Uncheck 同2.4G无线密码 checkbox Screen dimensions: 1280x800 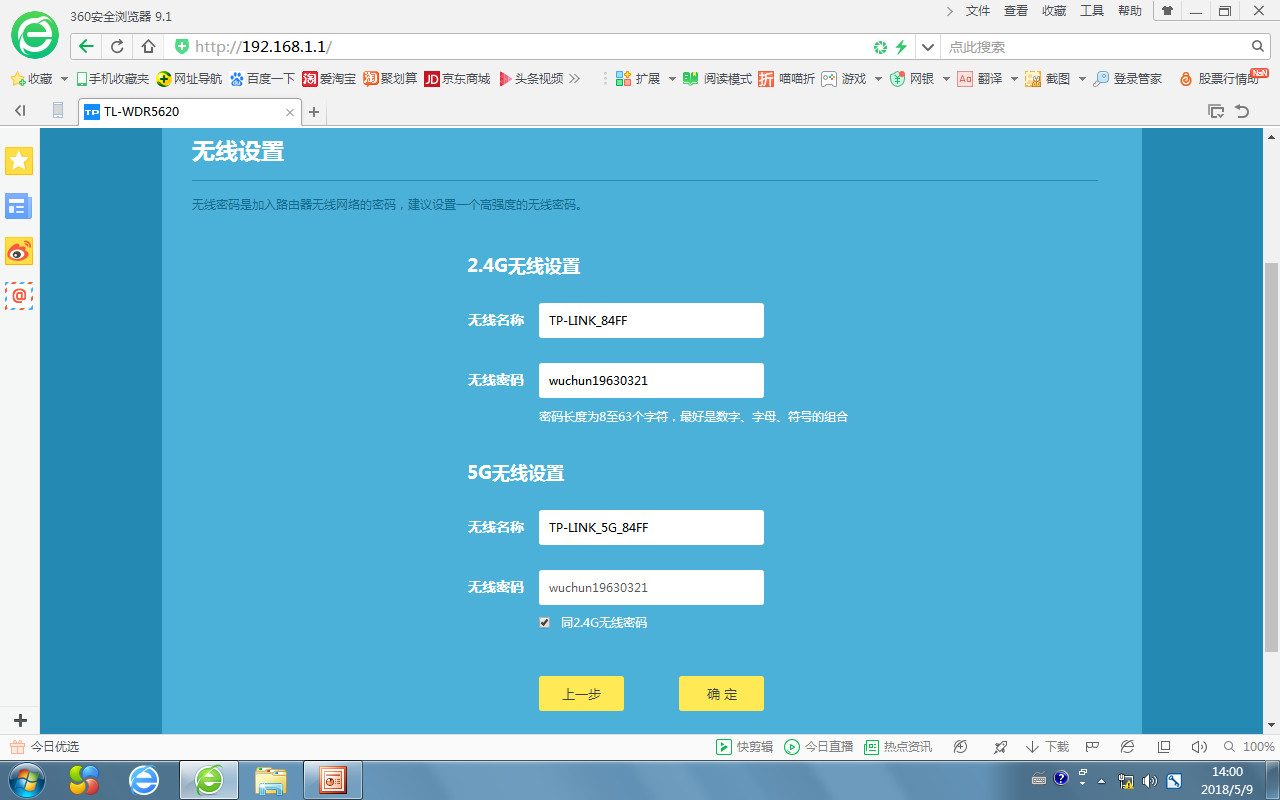(544, 622)
